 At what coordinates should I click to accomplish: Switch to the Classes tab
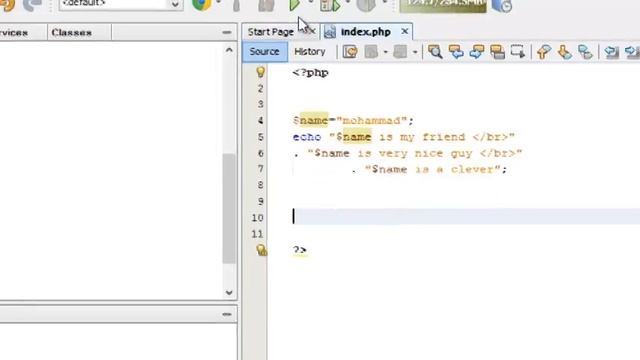point(72,33)
